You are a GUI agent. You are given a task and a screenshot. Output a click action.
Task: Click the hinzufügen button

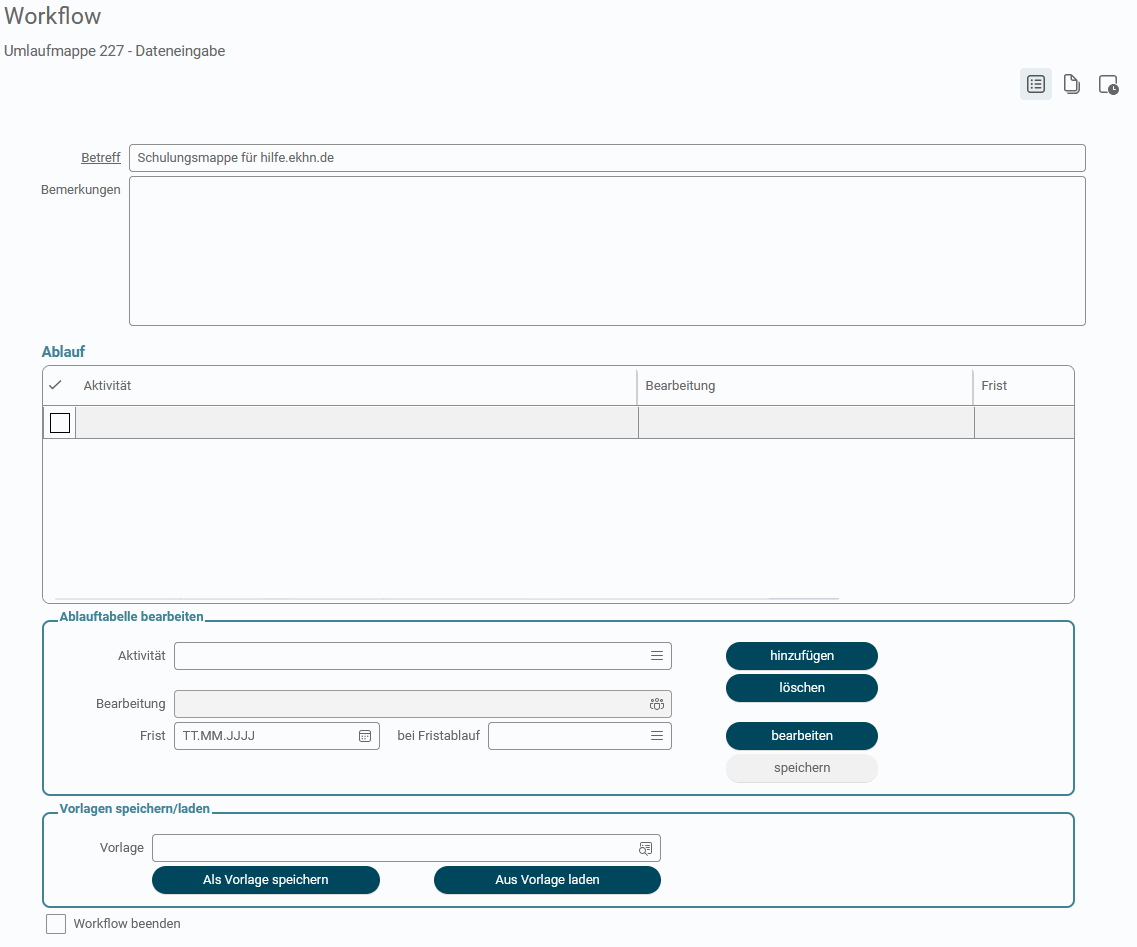802,656
